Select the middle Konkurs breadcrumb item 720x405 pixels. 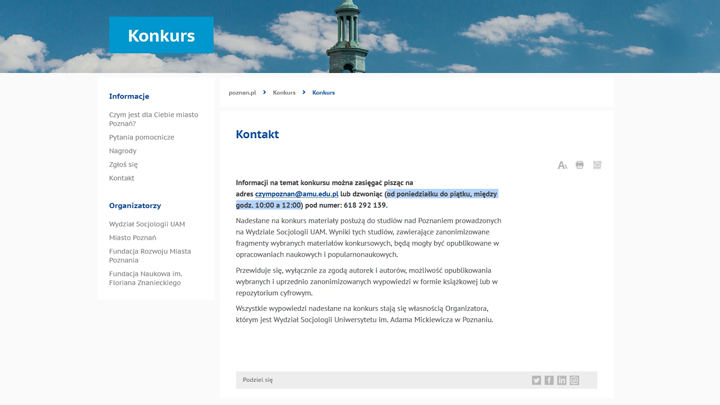(284, 93)
